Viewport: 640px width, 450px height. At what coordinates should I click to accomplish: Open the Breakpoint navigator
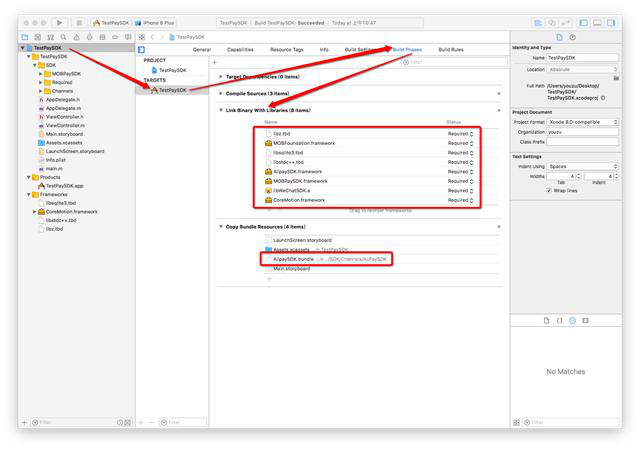click(x=115, y=37)
